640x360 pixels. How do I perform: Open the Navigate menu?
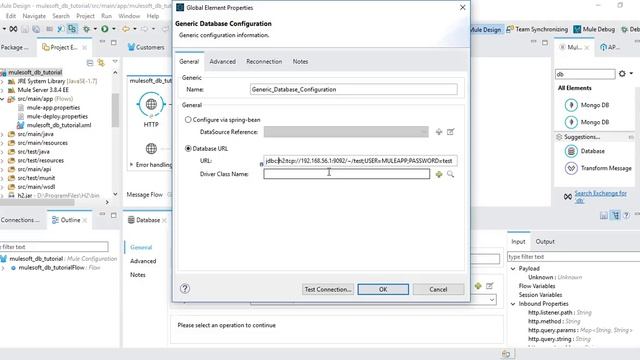(34, 16)
